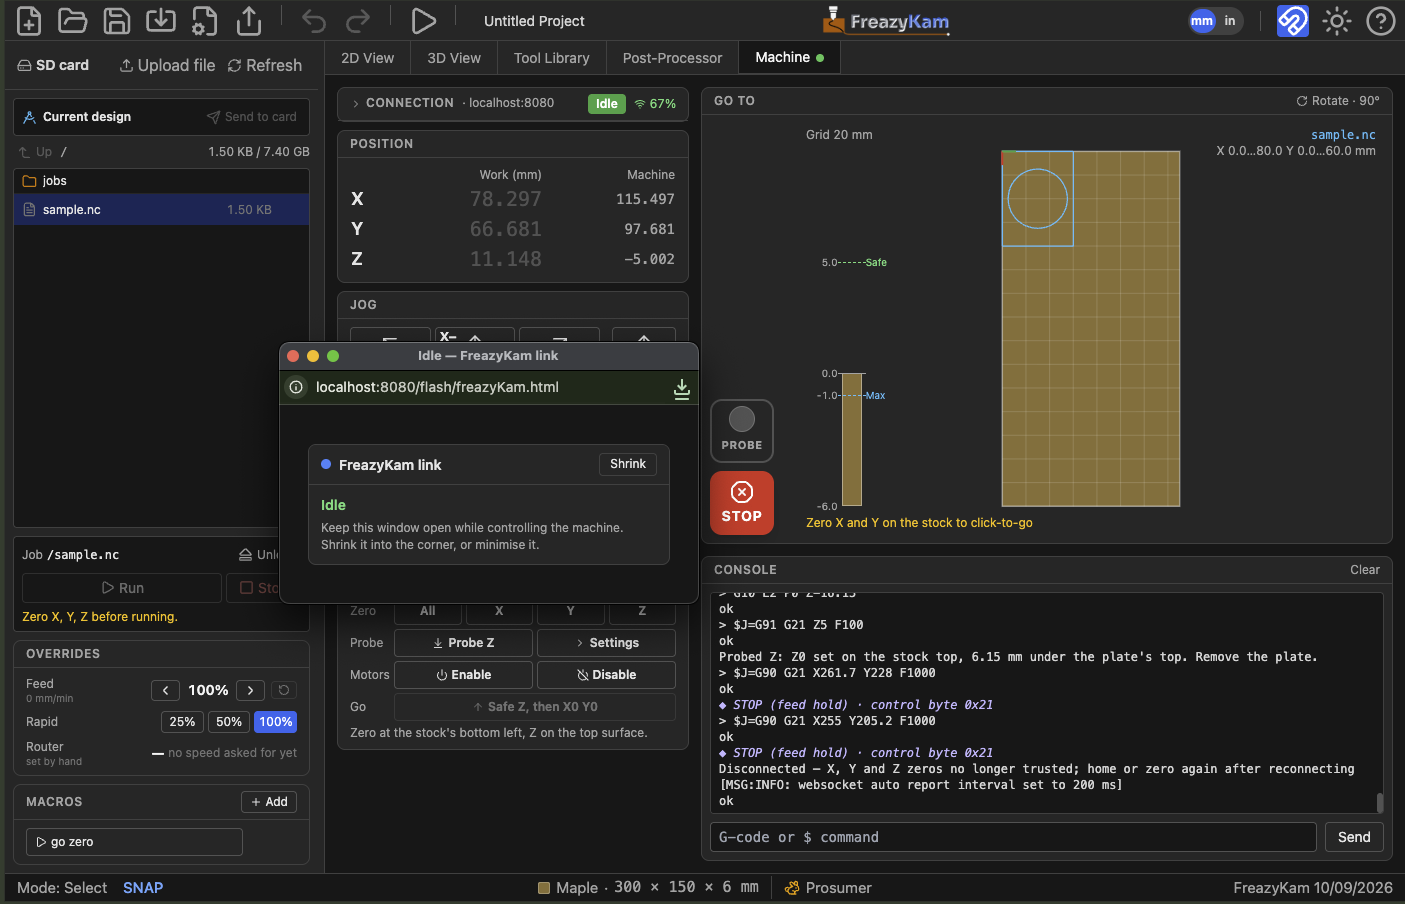Open the jobs folder

click(x=161, y=181)
